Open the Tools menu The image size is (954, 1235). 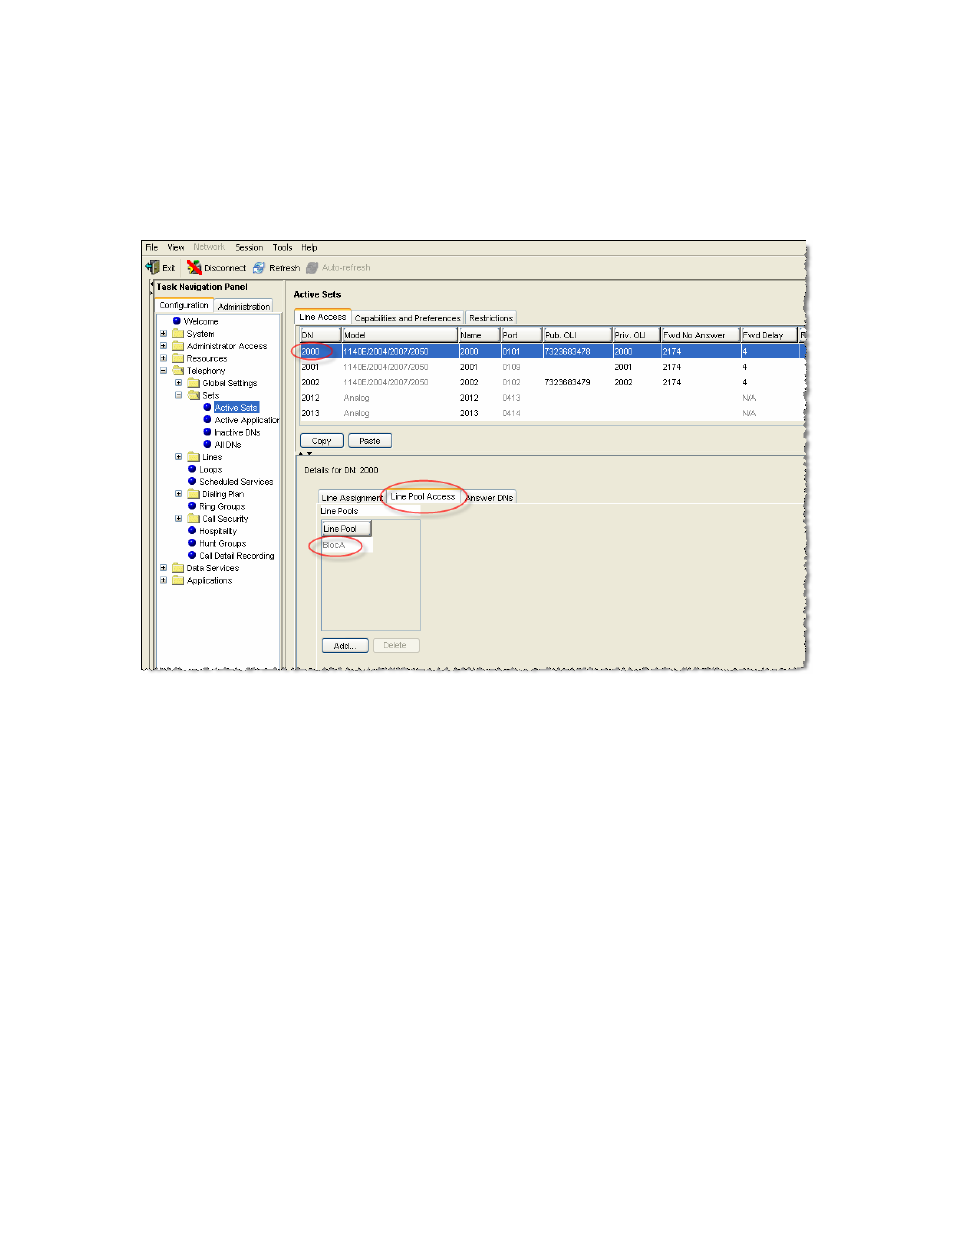tap(283, 247)
